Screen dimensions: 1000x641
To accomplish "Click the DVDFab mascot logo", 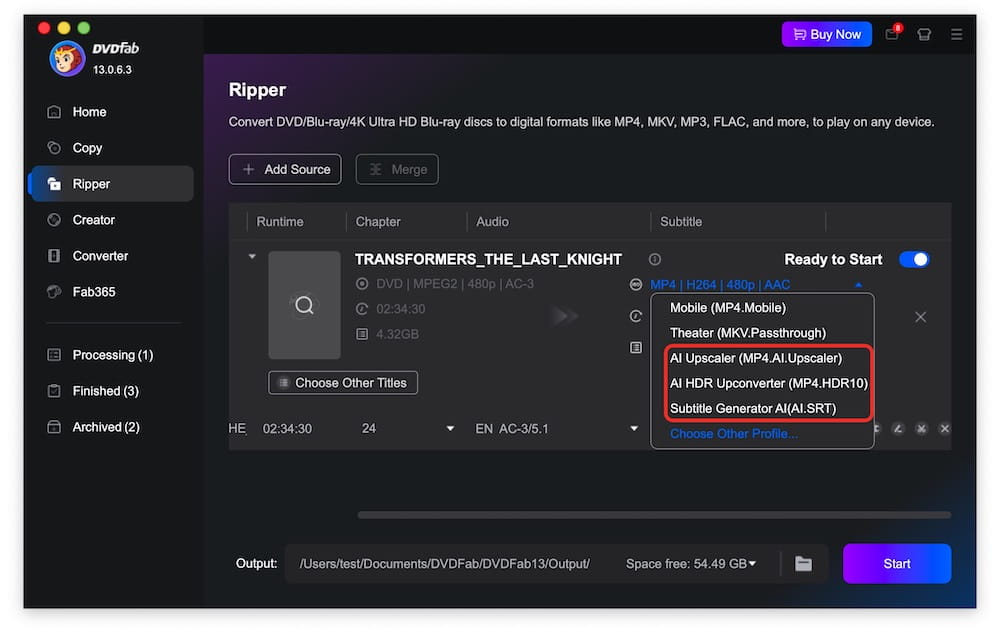I will pyautogui.click(x=67, y=59).
